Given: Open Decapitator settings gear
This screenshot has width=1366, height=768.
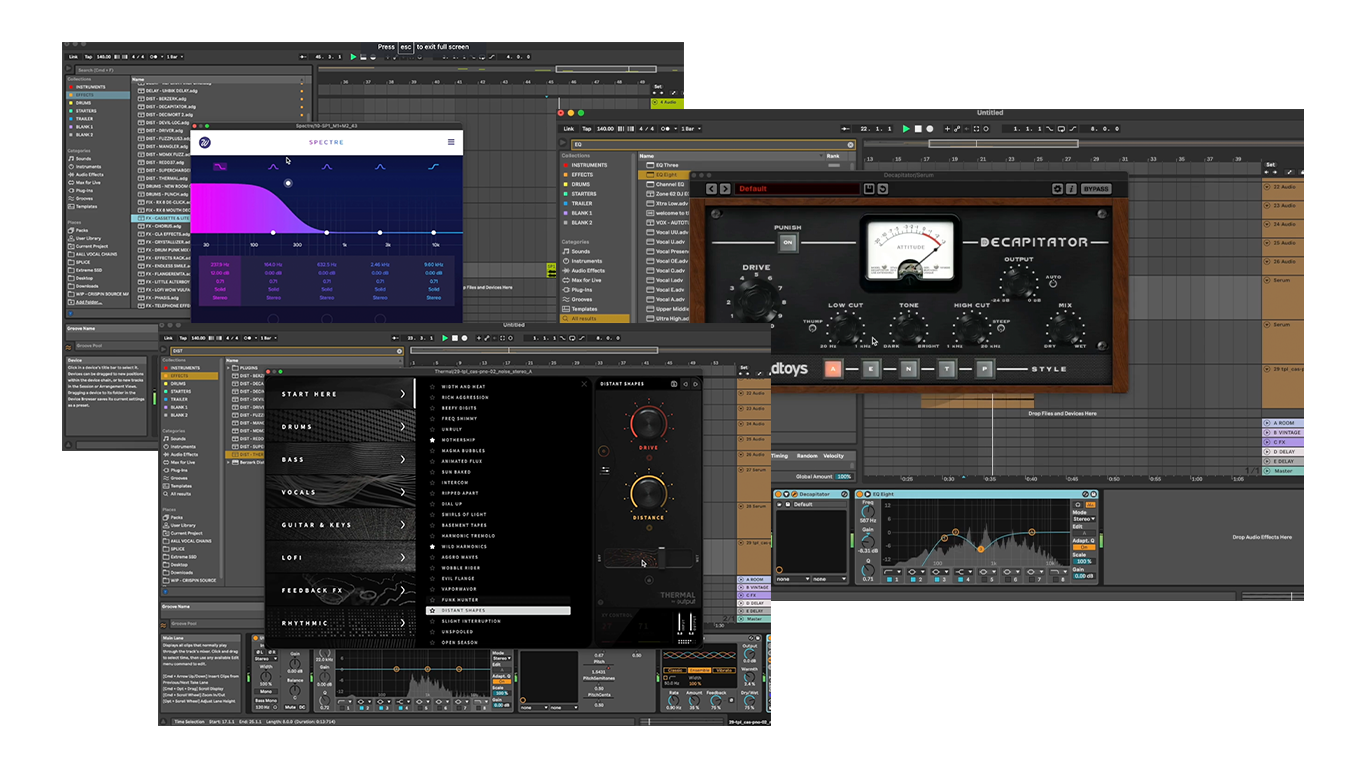Looking at the screenshot, I should (x=1057, y=188).
